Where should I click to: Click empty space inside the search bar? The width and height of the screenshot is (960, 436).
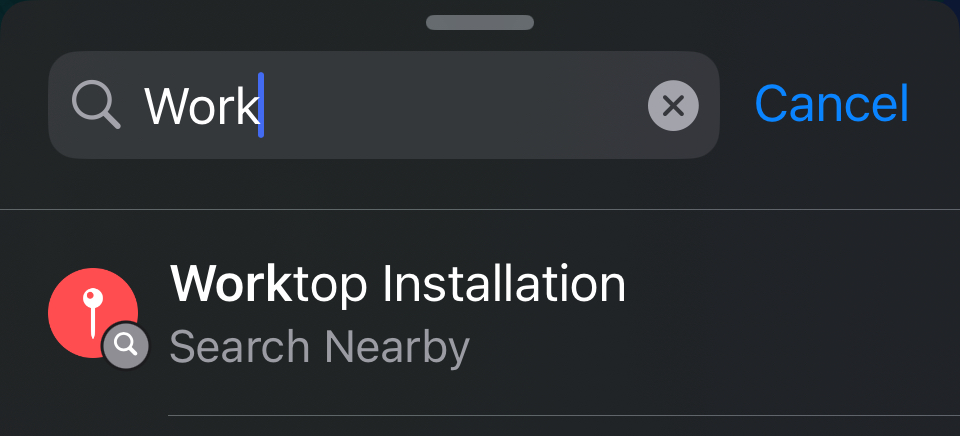point(453,105)
